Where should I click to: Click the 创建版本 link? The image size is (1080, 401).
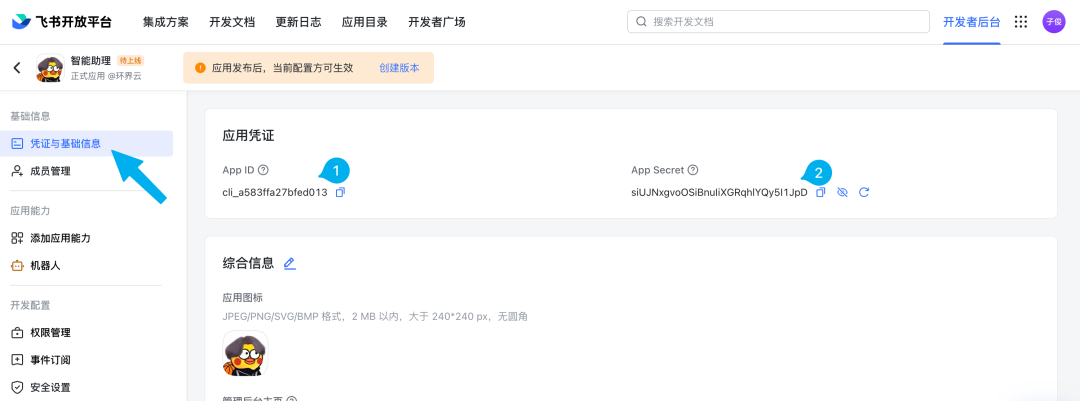pos(399,68)
